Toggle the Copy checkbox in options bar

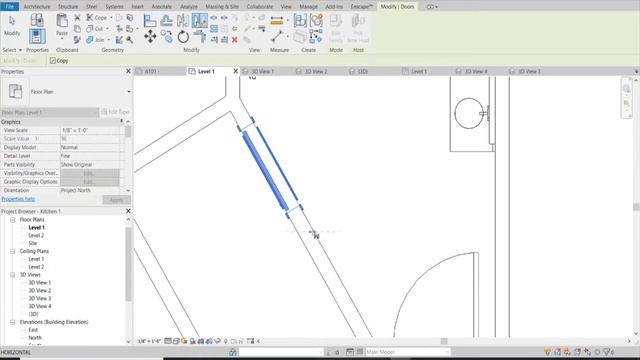53,60
